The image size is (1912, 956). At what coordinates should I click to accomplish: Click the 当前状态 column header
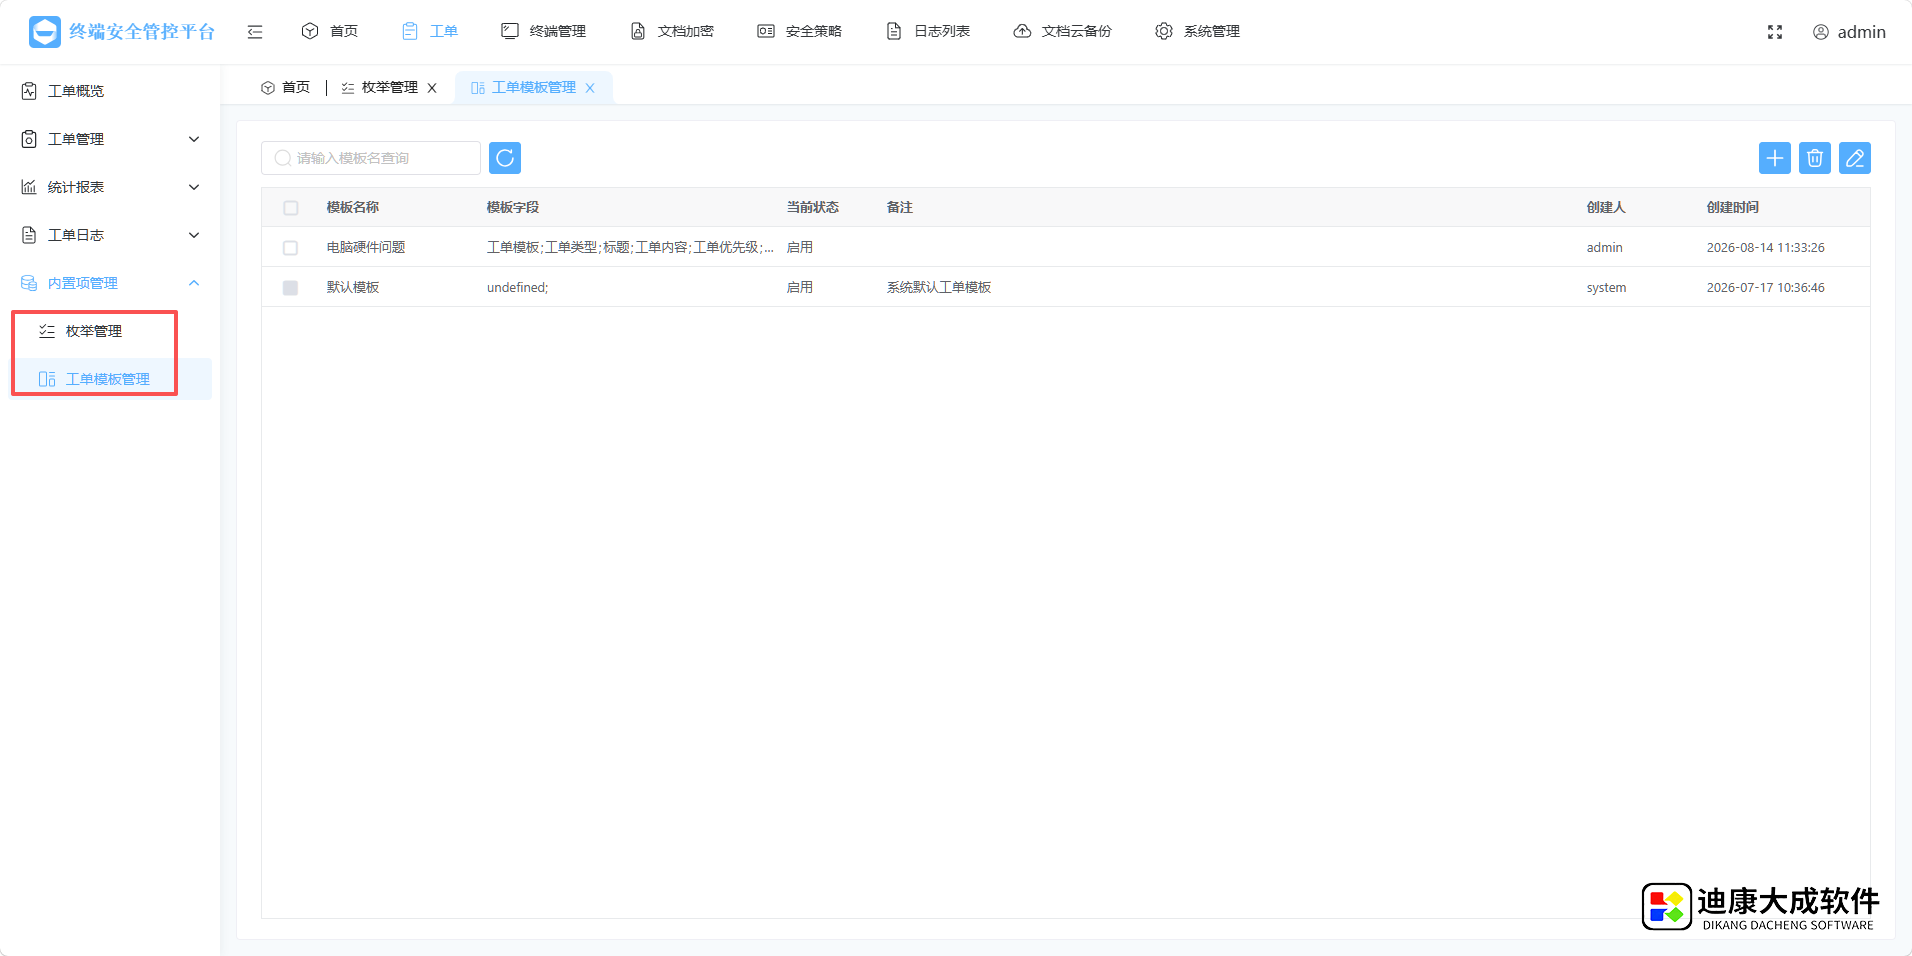[813, 207]
